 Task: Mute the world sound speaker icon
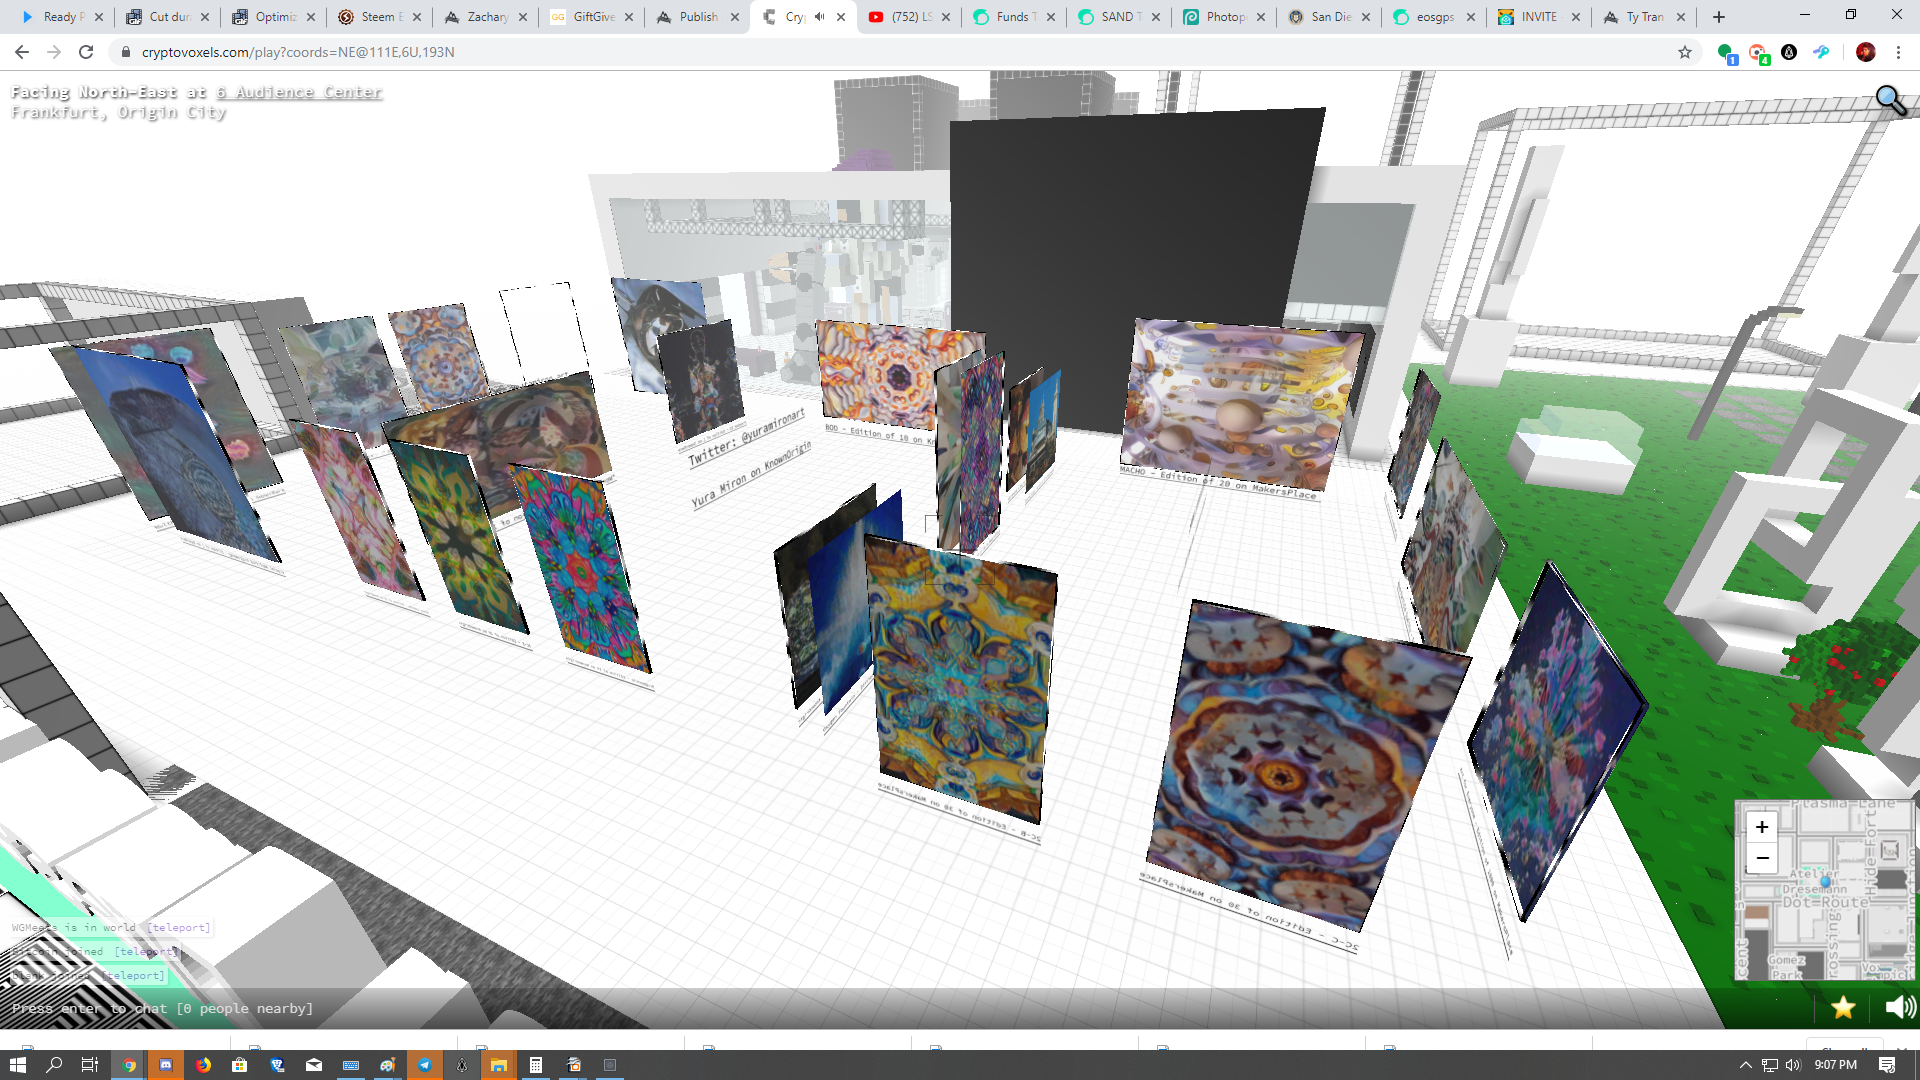pos(1900,1007)
